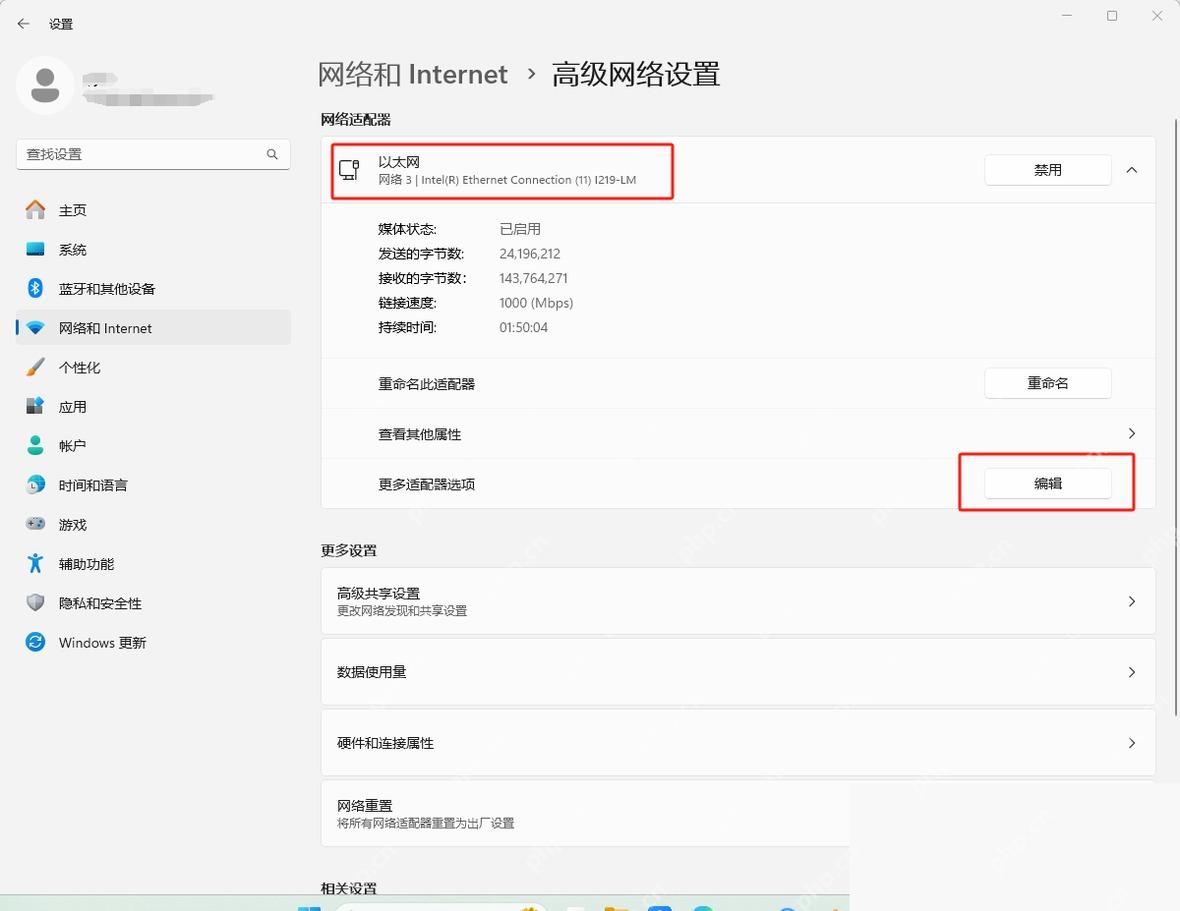This screenshot has width=1180, height=911.
Task: Click the Windows Start button on taskbar
Action: pyautogui.click(x=309, y=908)
